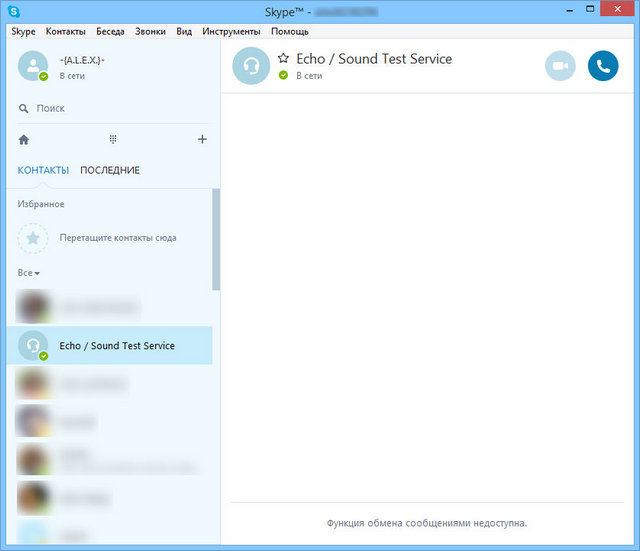640x551 pixels.
Task: Open the dial pad
Action: pyautogui.click(x=113, y=139)
